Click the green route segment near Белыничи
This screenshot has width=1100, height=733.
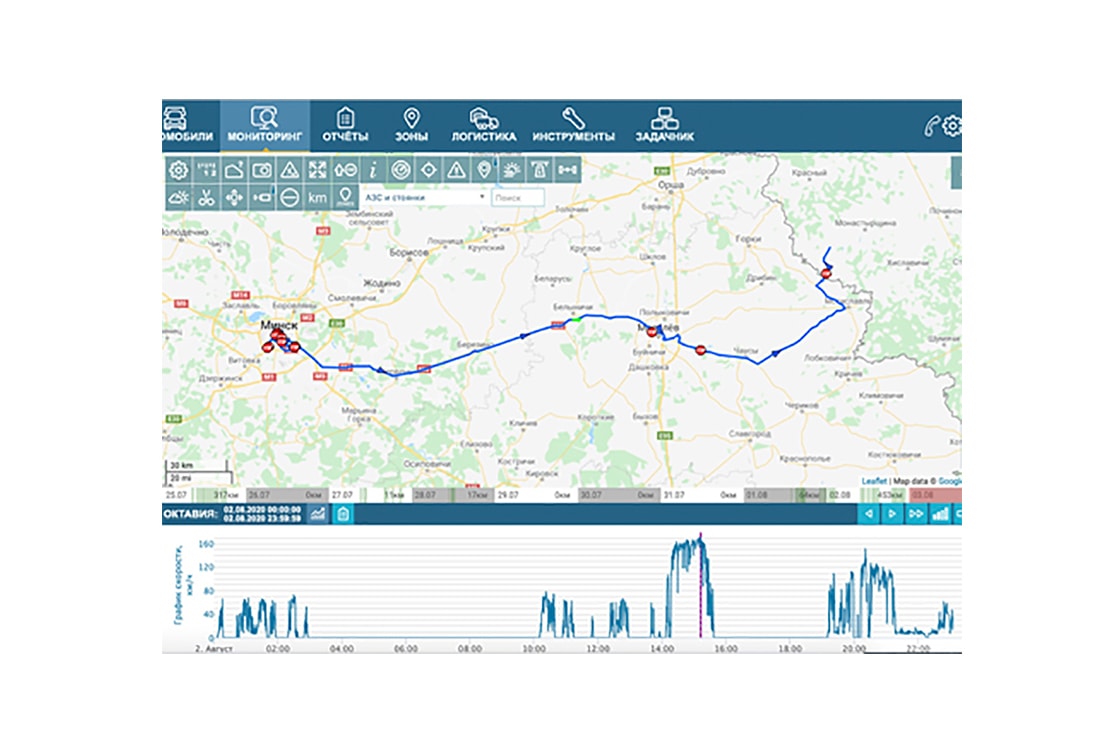point(575,320)
